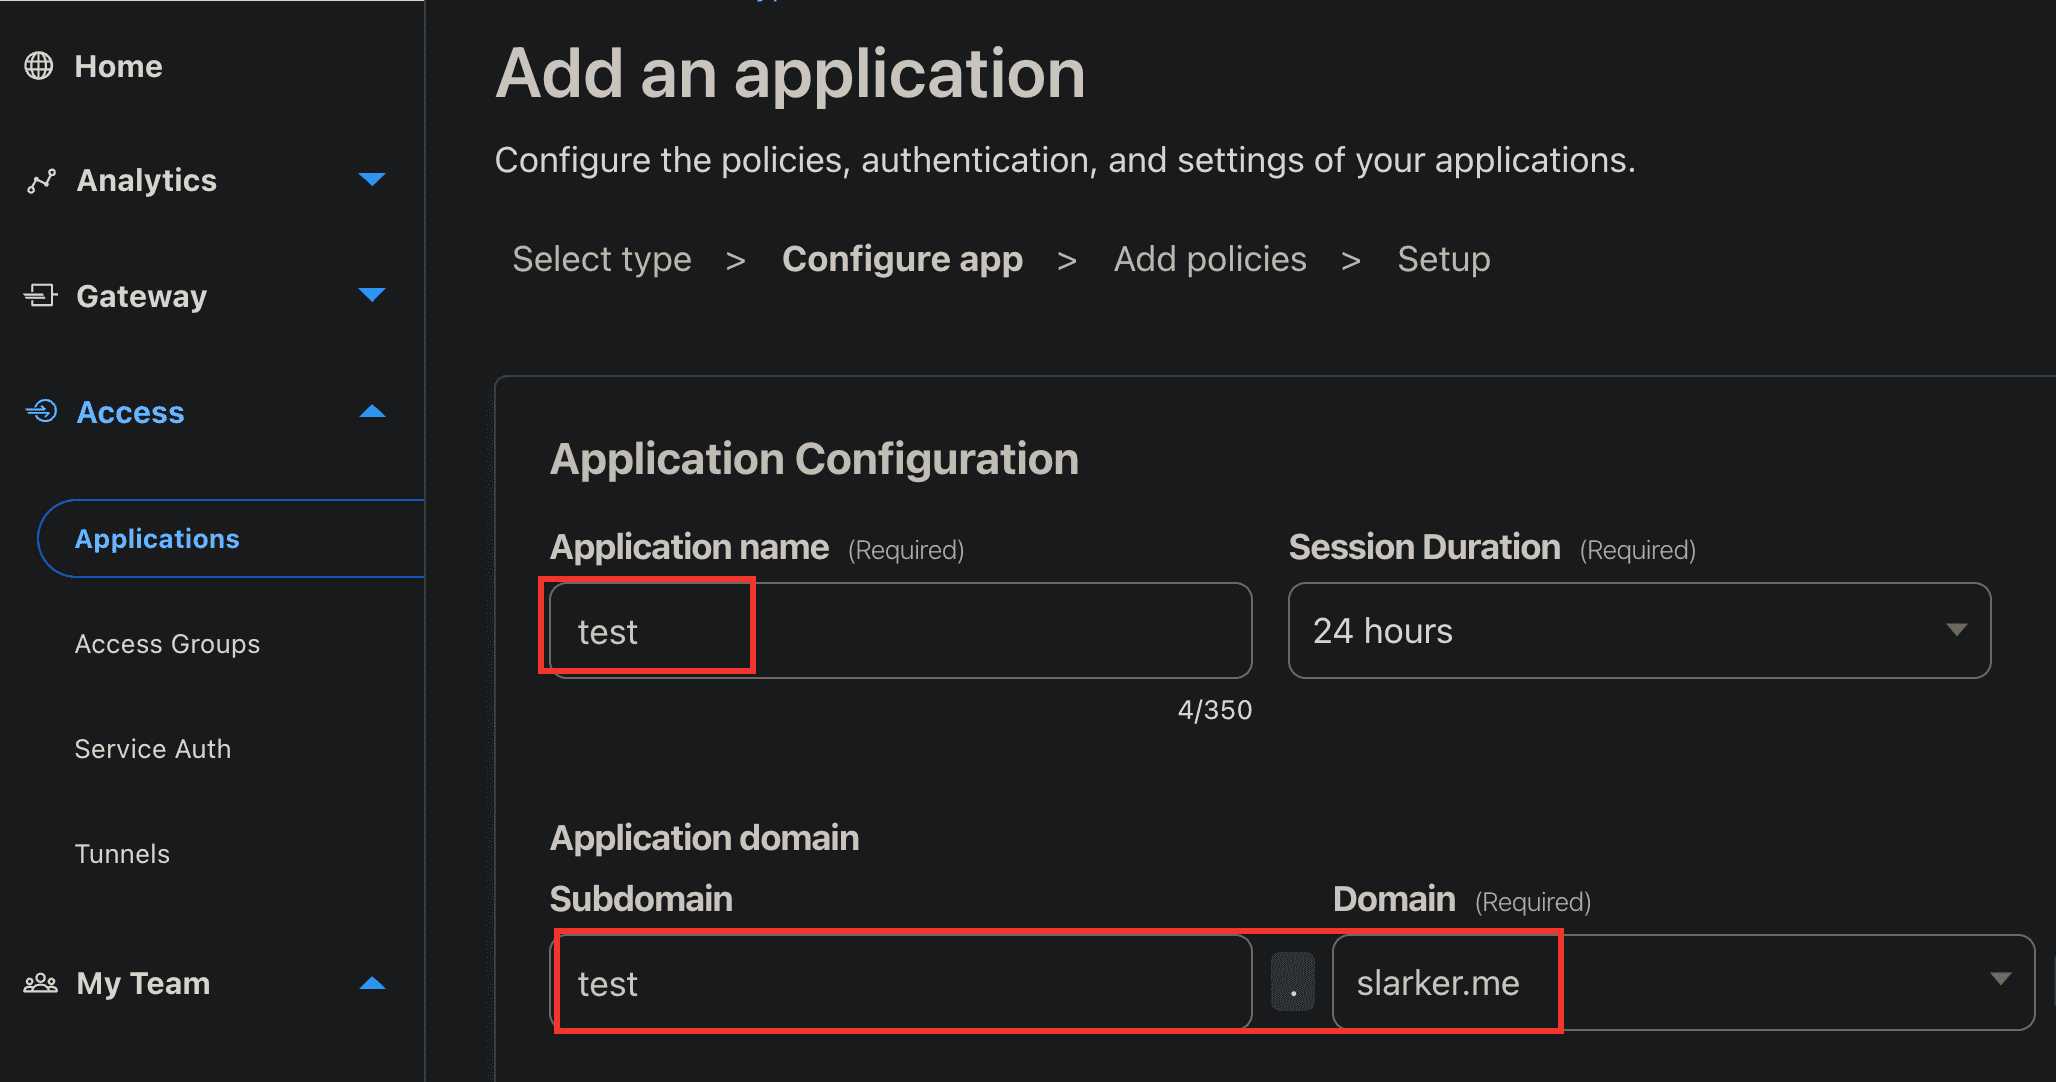Click the Access arrow icon

(x=41, y=412)
